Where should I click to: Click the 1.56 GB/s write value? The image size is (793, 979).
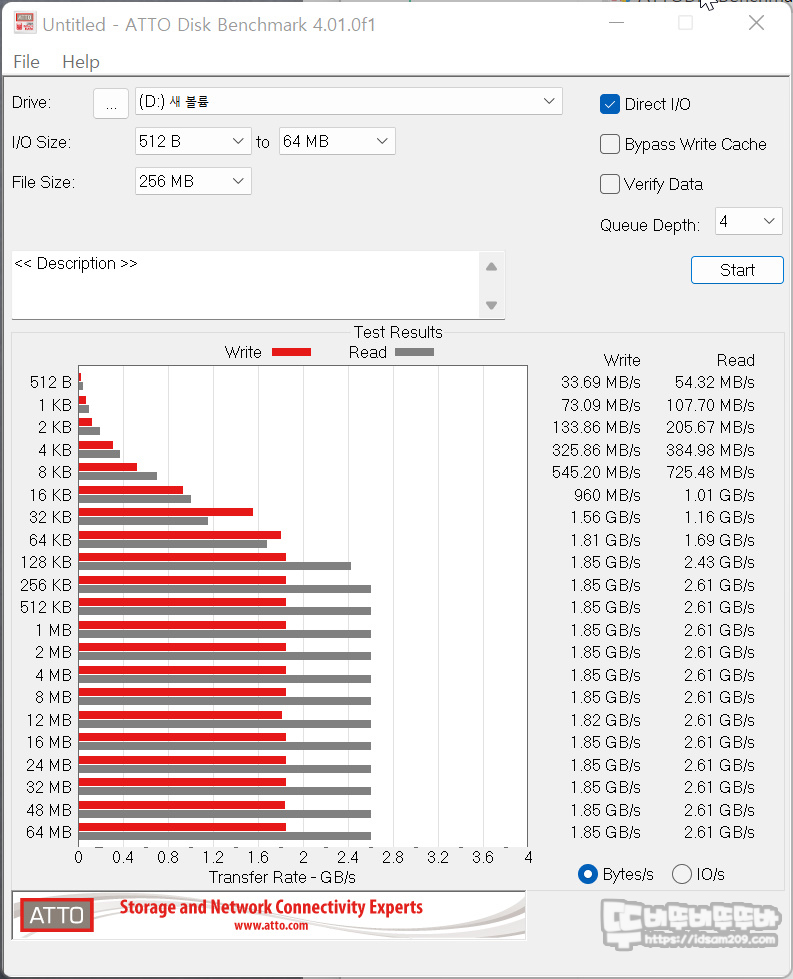pos(605,517)
